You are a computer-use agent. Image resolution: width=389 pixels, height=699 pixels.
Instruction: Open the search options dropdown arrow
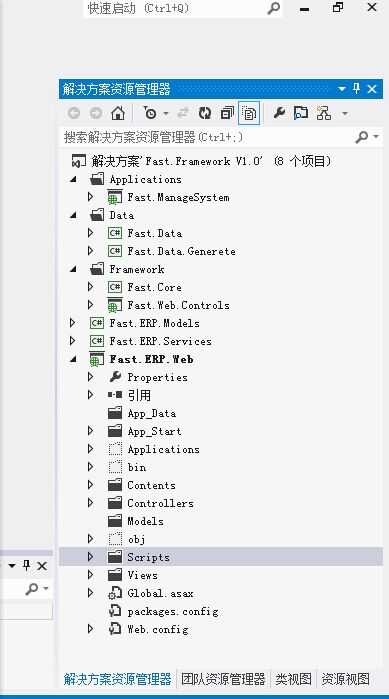click(x=376, y=137)
